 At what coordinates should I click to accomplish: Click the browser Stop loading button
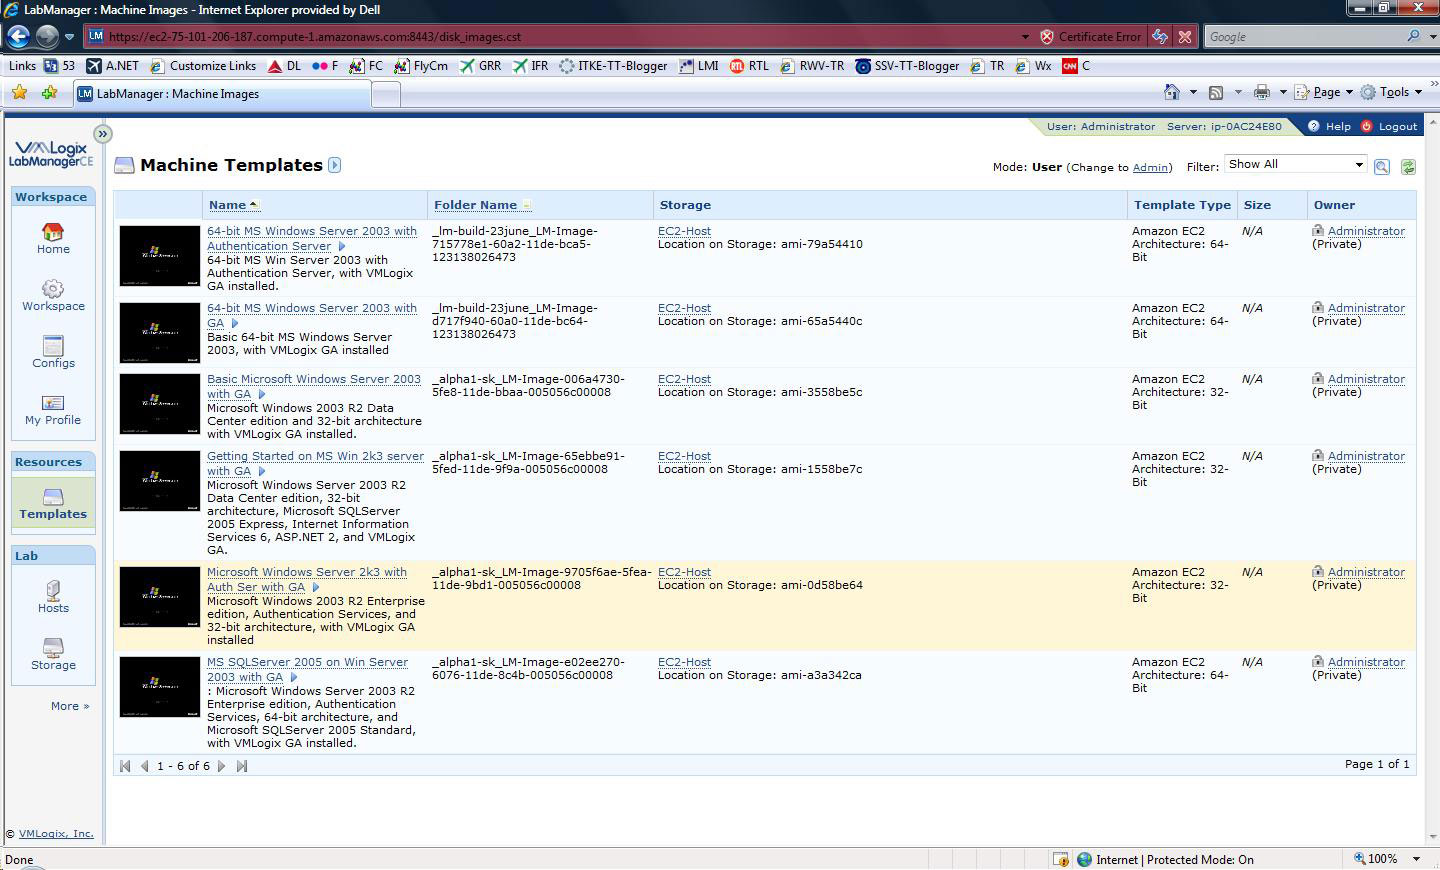[1185, 36]
